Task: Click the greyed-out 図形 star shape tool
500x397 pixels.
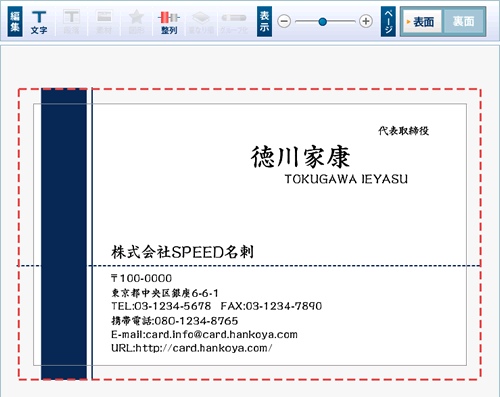Action: [x=136, y=22]
